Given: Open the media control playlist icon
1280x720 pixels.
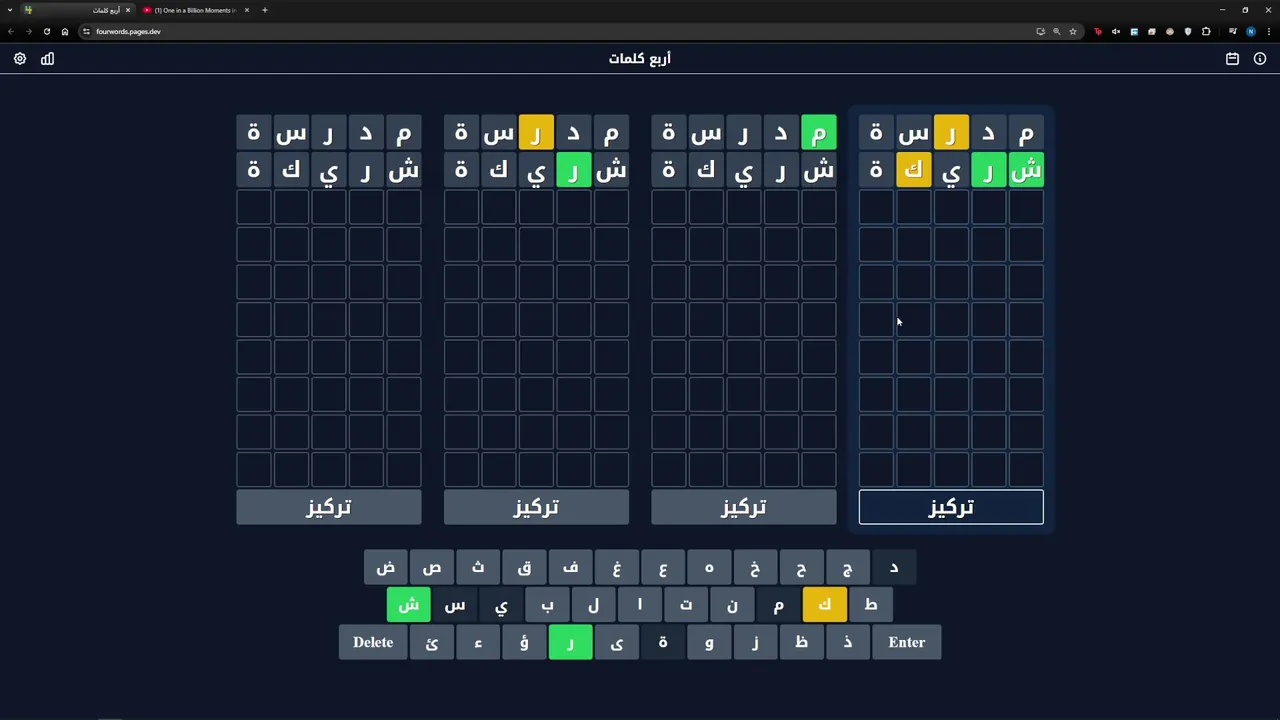Looking at the screenshot, I should click(1232, 31).
